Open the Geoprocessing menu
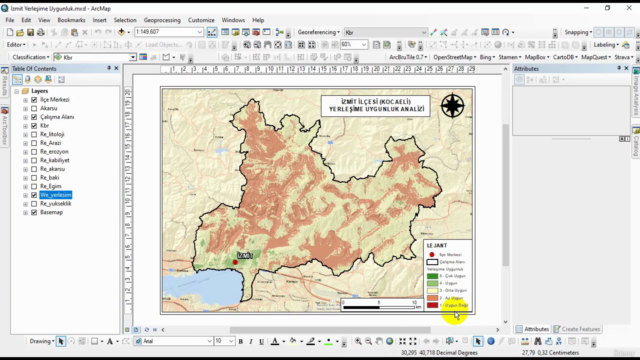The image size is (640, 360). [162, 20]
